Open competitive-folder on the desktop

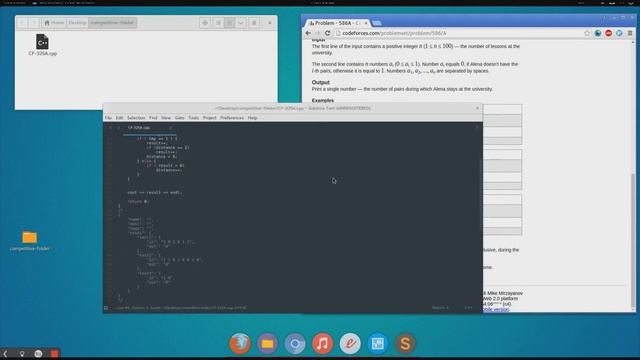click(29, 240)
